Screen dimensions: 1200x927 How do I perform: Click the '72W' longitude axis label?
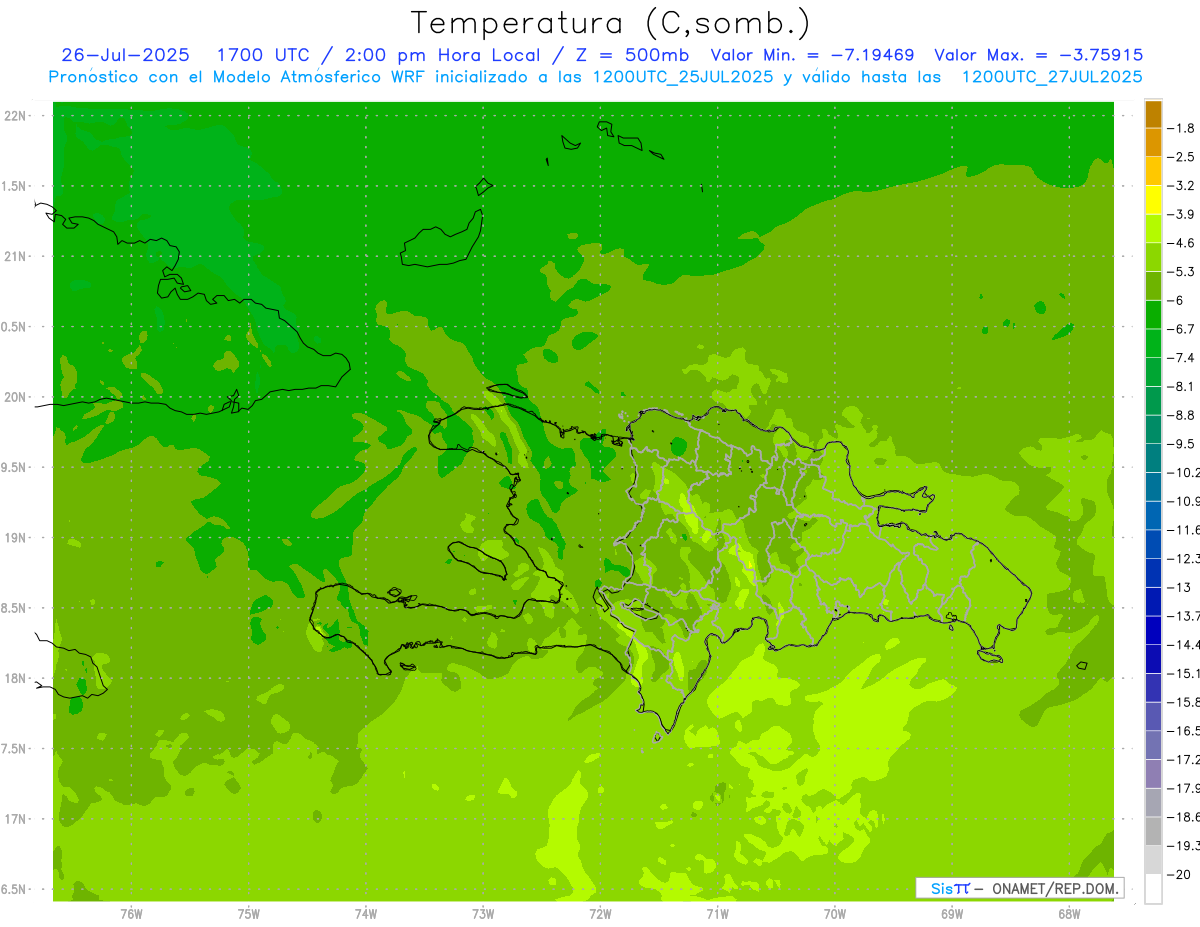click(x=601, y=914)
